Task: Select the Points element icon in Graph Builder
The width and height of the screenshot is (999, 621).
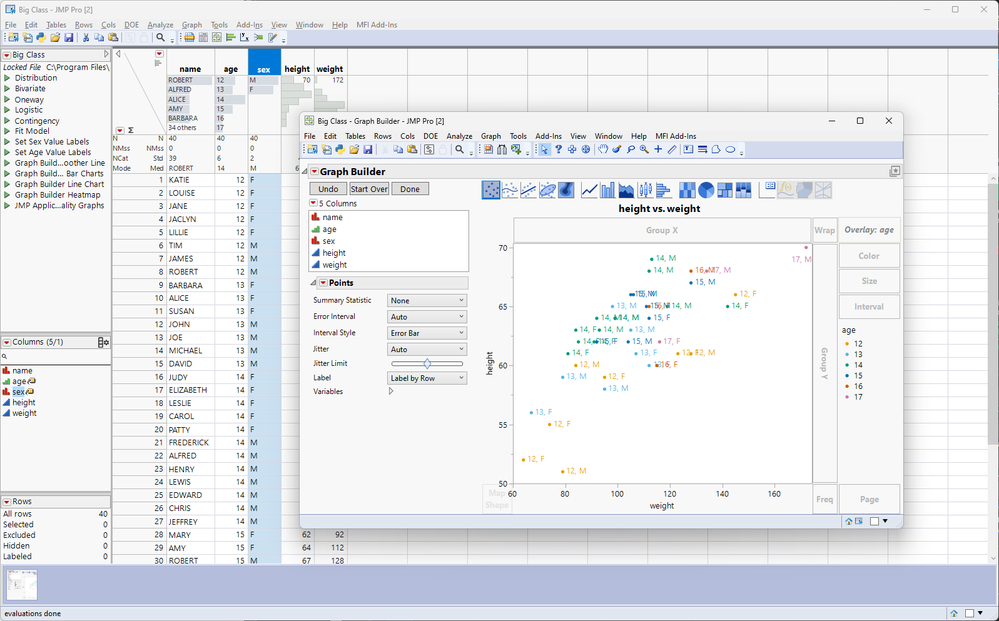Action: (x=491, y=190)
